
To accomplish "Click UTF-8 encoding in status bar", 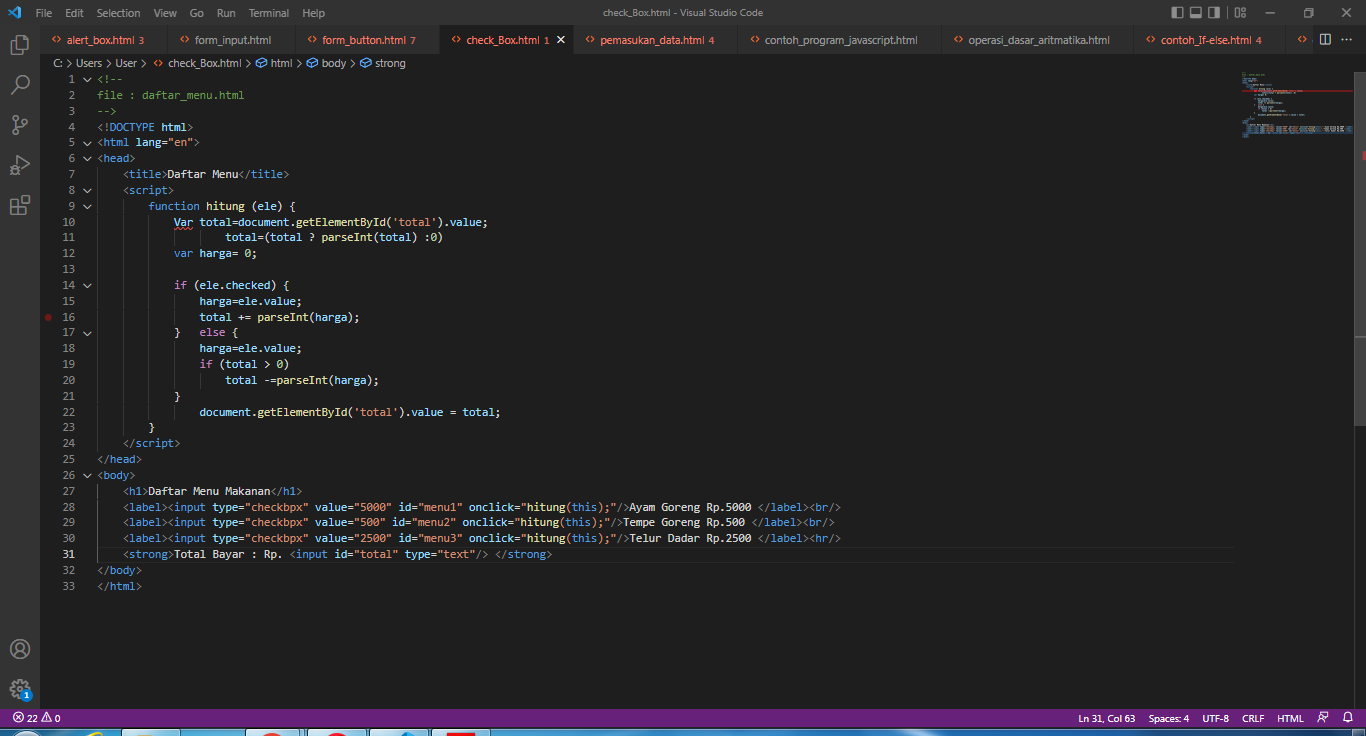I will (1215, 717).
